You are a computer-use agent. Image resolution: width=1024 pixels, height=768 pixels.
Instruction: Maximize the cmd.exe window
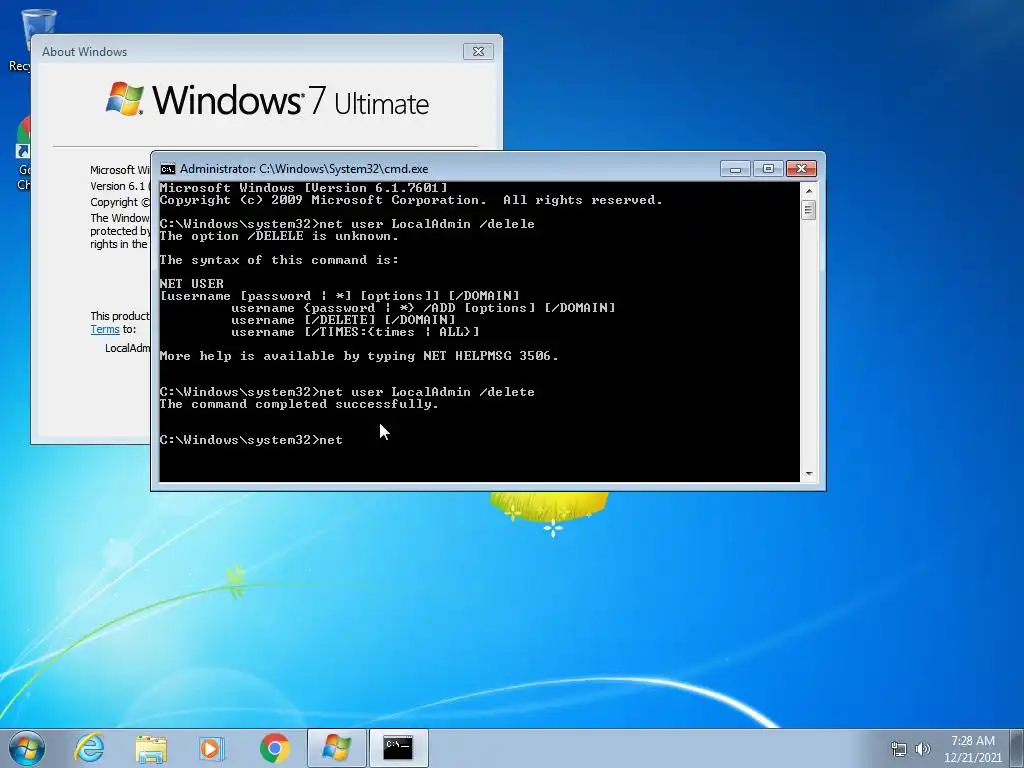(768, 169)
